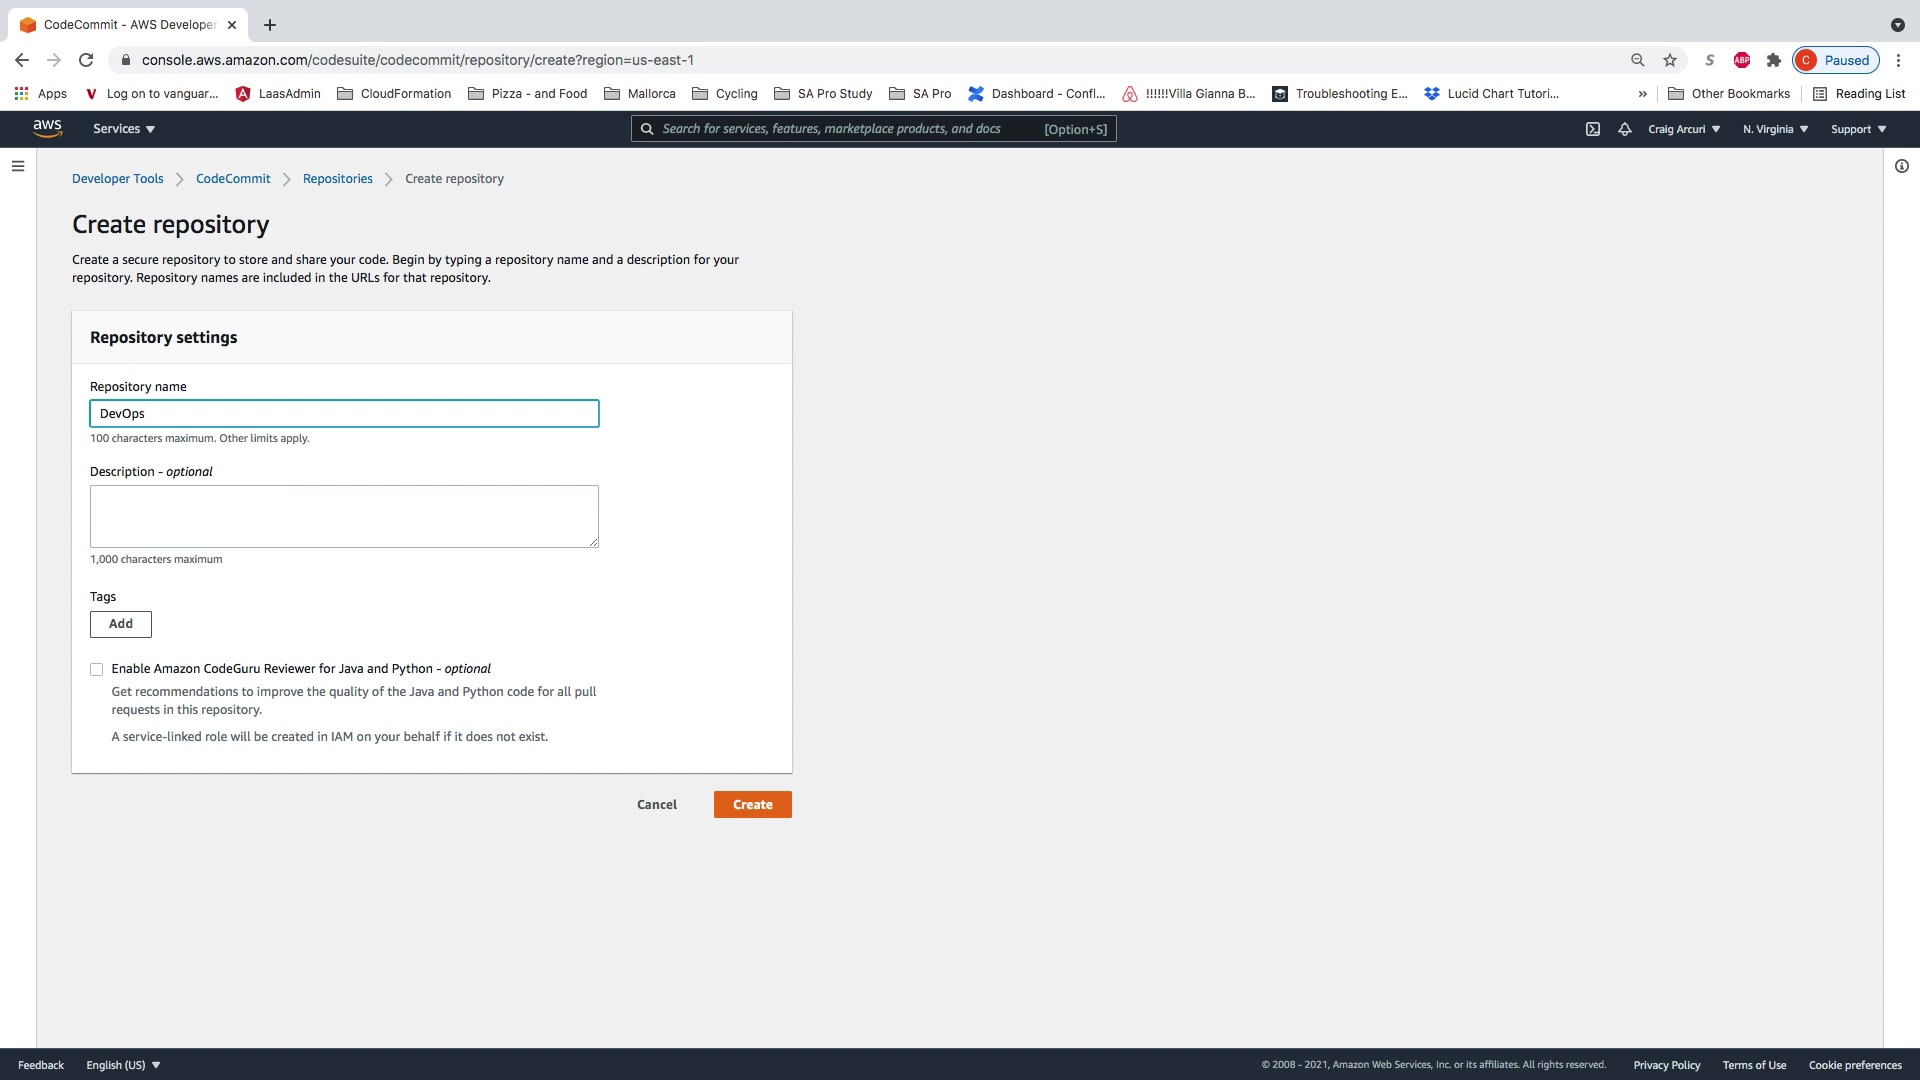
Task: Expand the Craig Arcuri account menu
Action: coord(1684,129)
